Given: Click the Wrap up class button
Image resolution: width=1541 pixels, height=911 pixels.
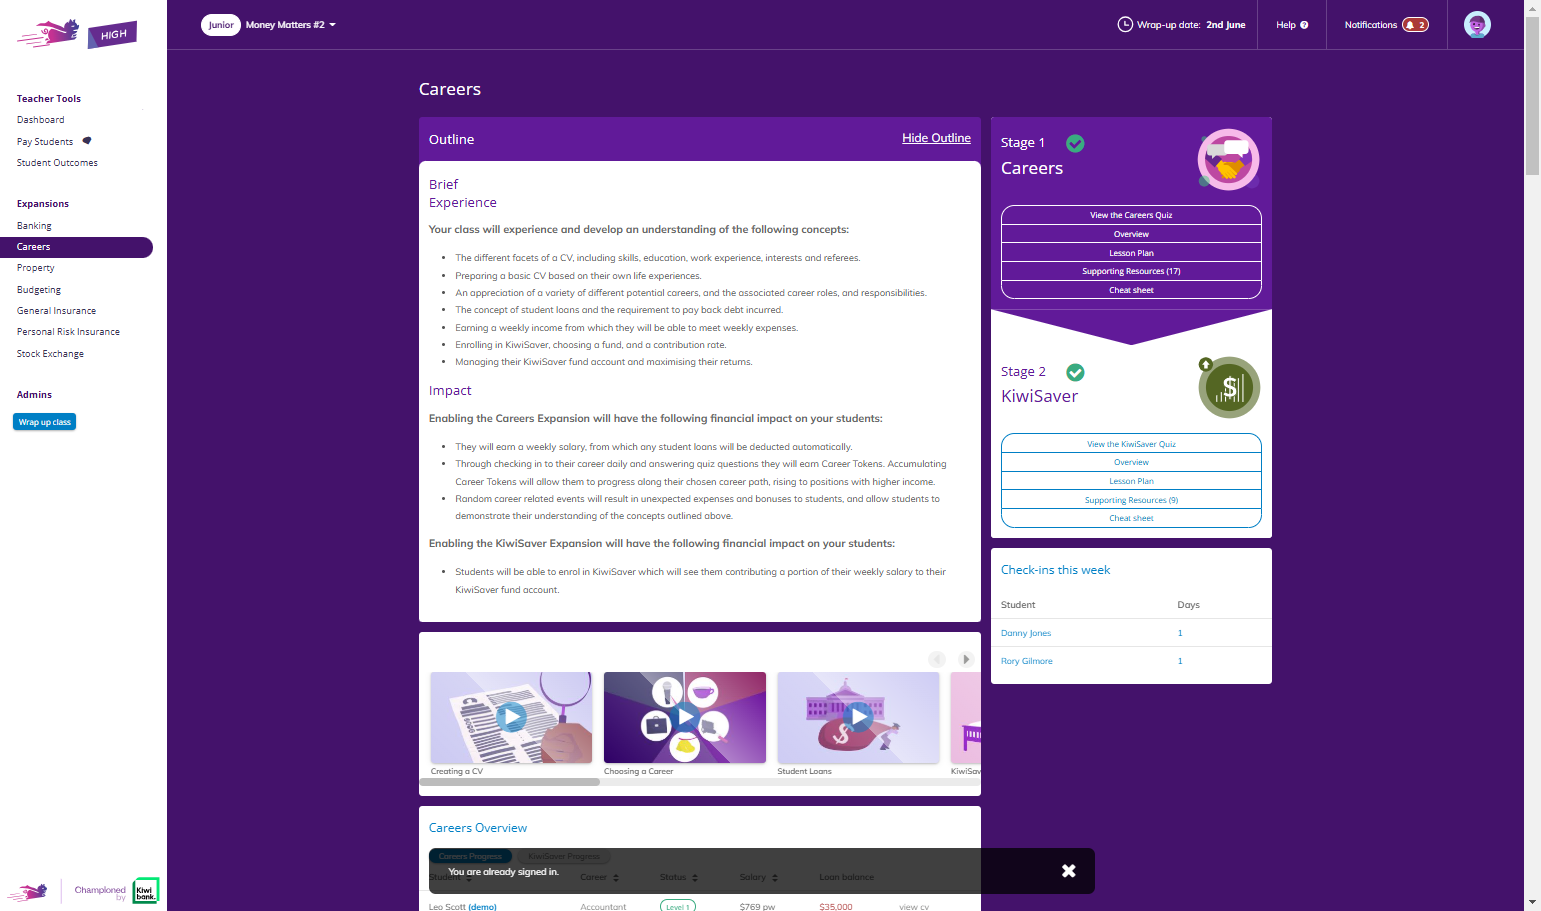Looking at the screenshot, I should pos(45,422).
